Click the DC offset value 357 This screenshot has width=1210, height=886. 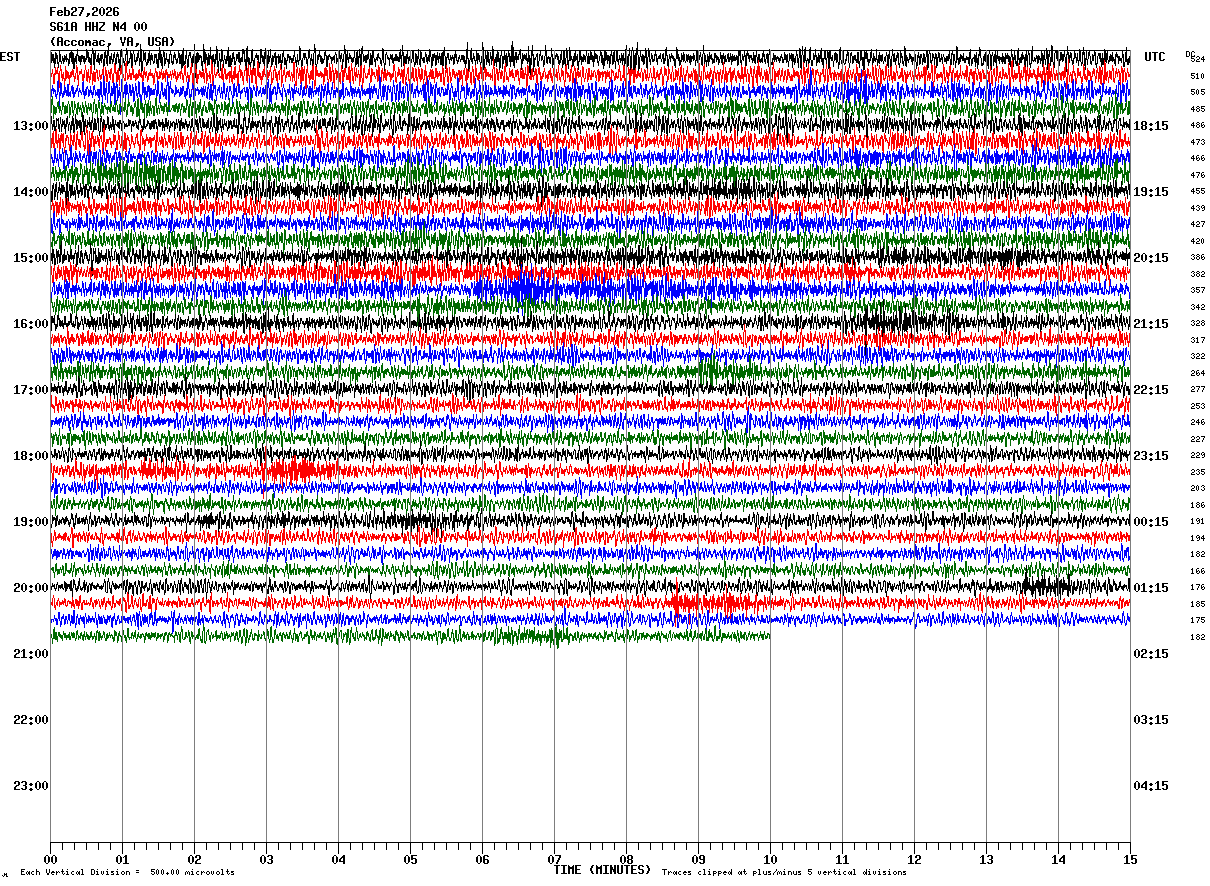click(x=1198, y=291)
